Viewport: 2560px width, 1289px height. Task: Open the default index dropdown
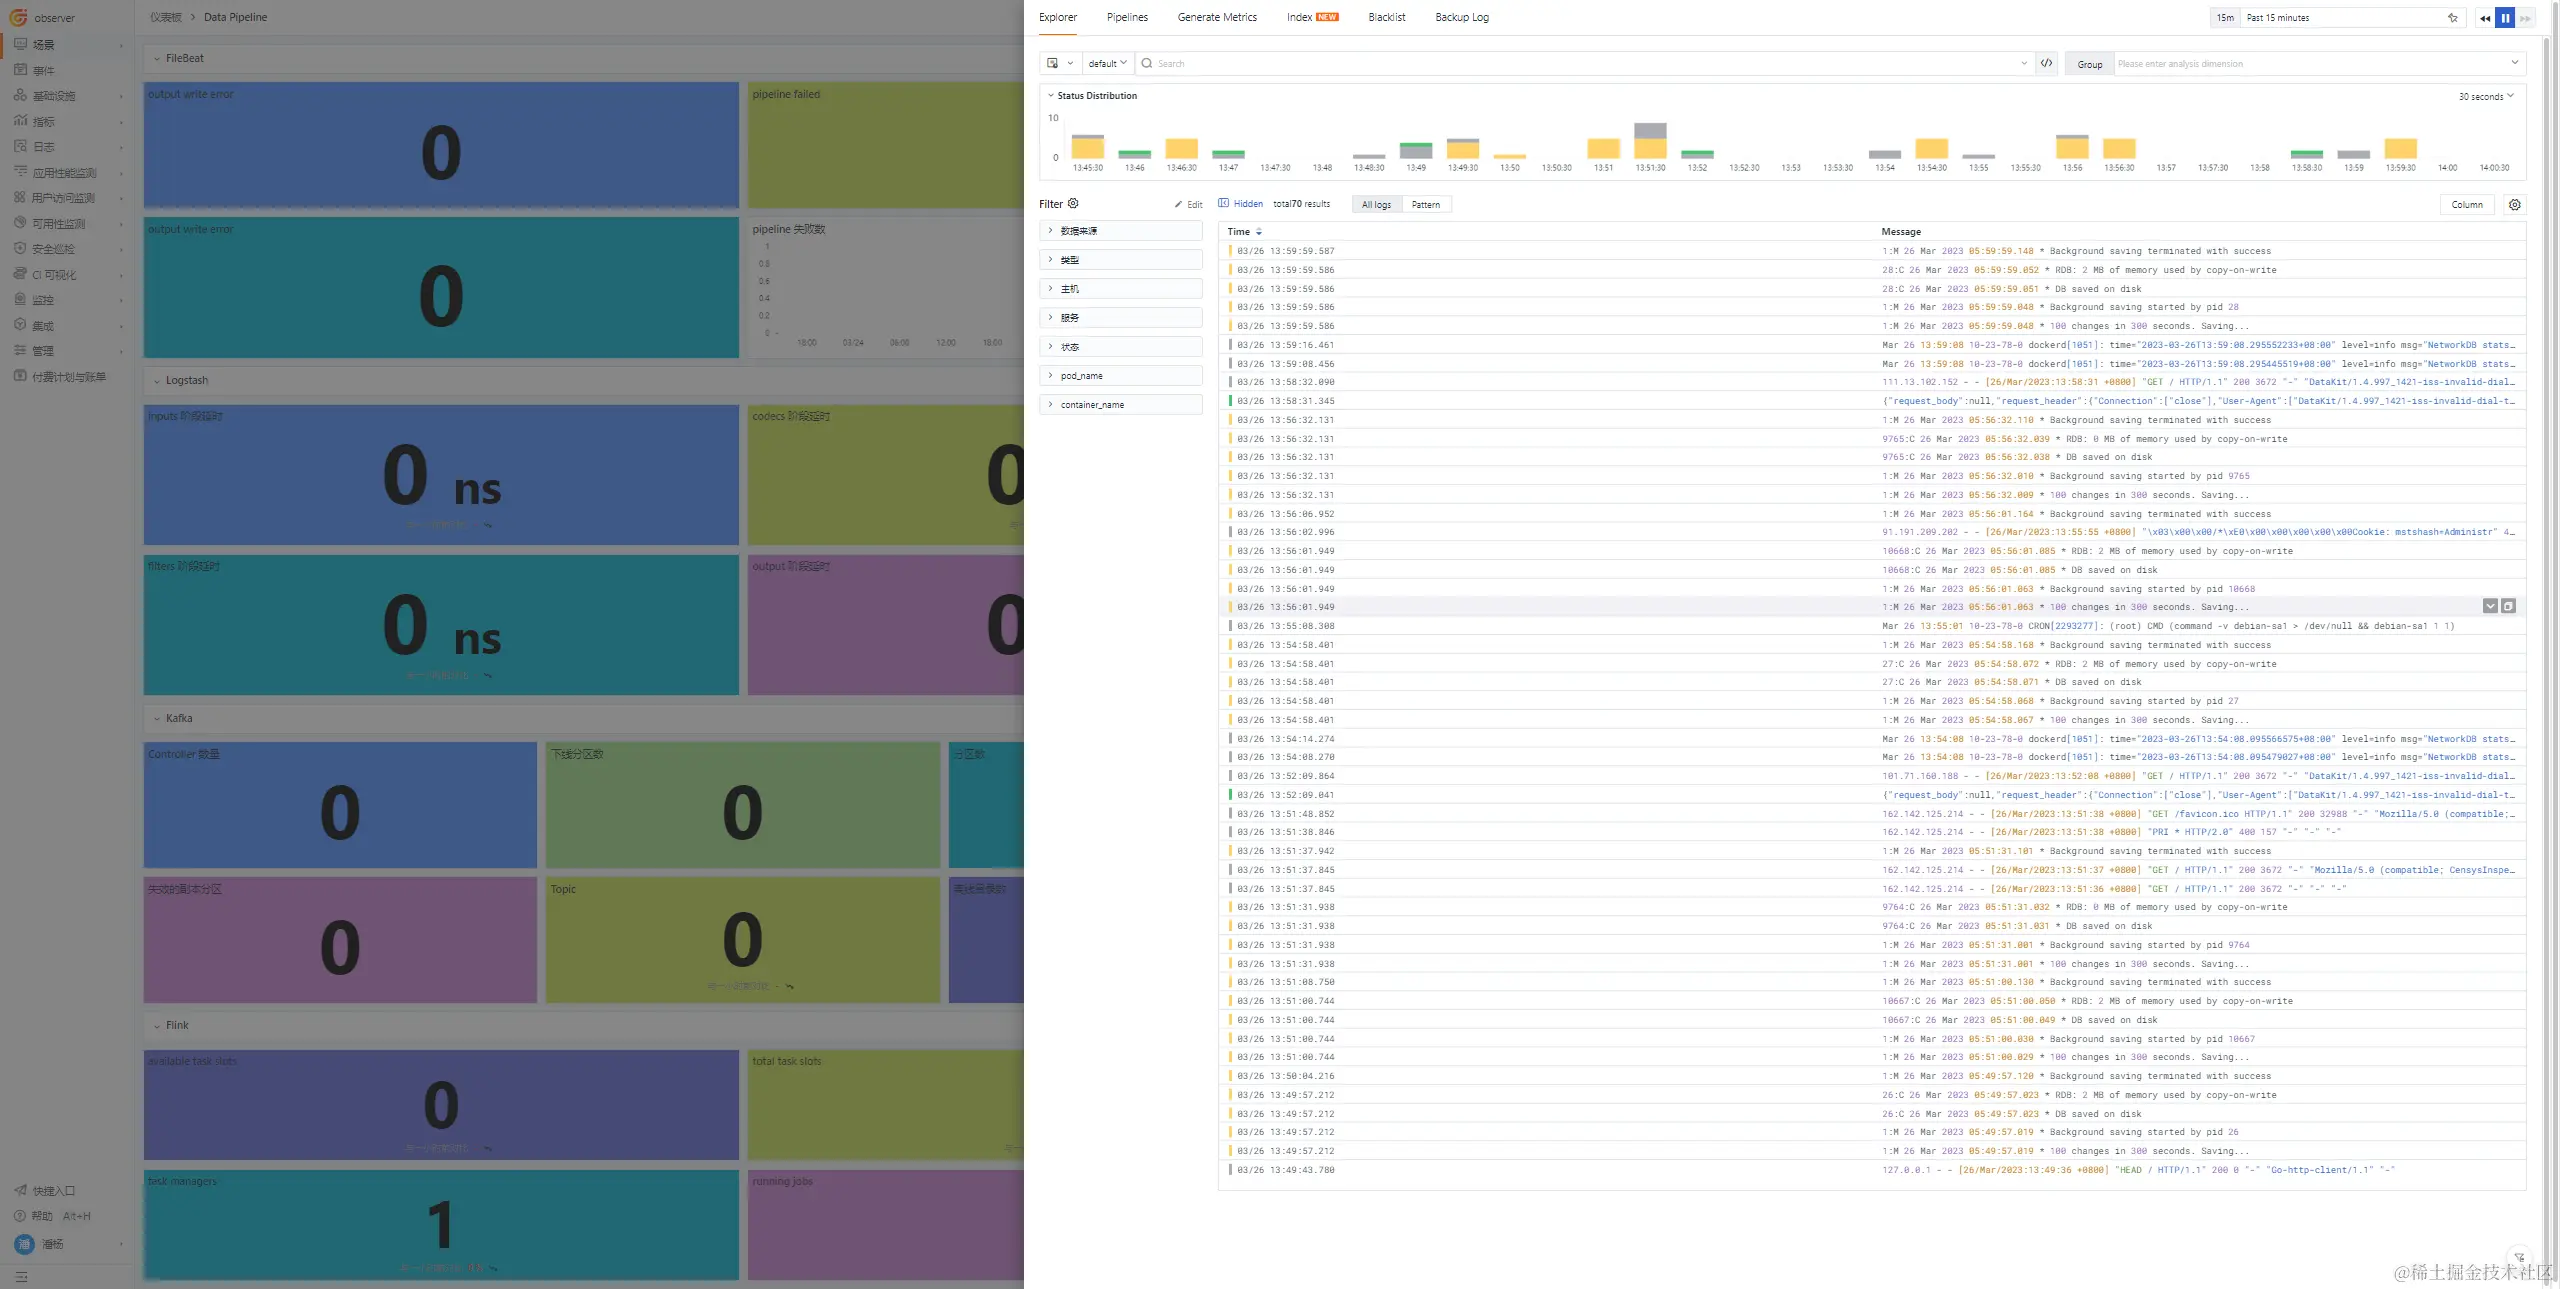(x=1107, y=63)
